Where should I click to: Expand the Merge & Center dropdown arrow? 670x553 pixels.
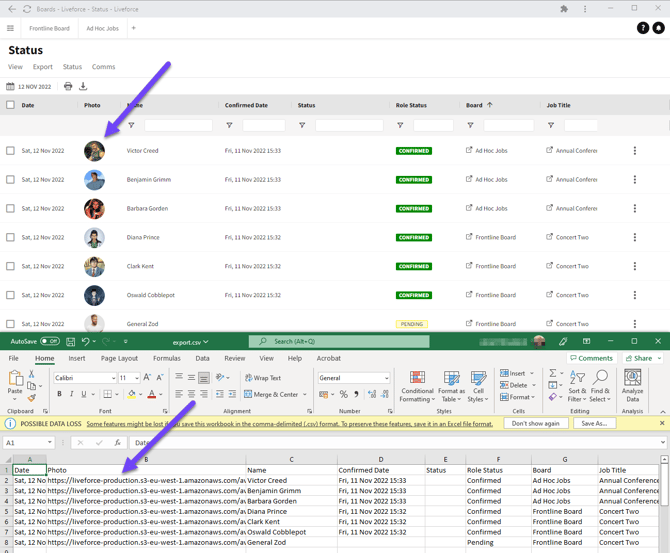pos(305,394)
